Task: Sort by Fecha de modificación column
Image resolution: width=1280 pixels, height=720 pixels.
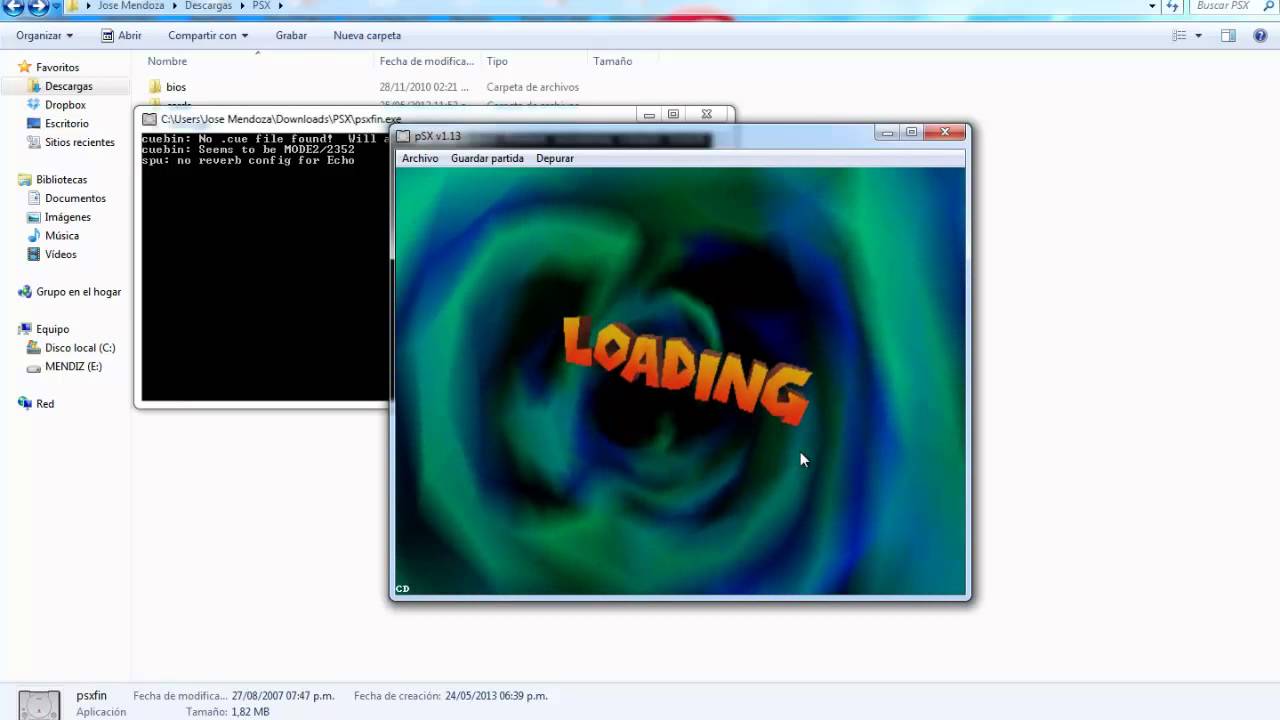Action: [x=427, y=61]
